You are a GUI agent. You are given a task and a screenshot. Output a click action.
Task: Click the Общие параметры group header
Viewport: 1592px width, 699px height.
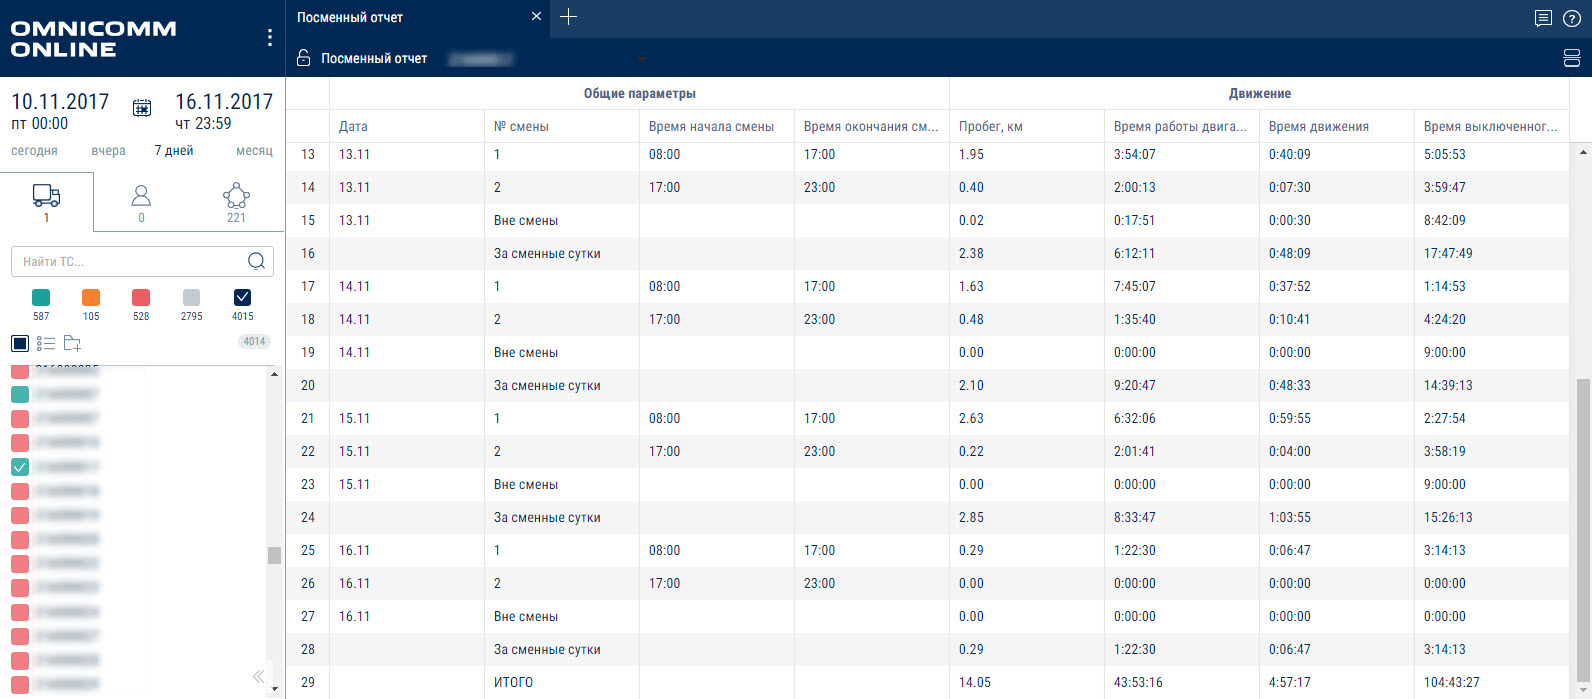[640, 93]
